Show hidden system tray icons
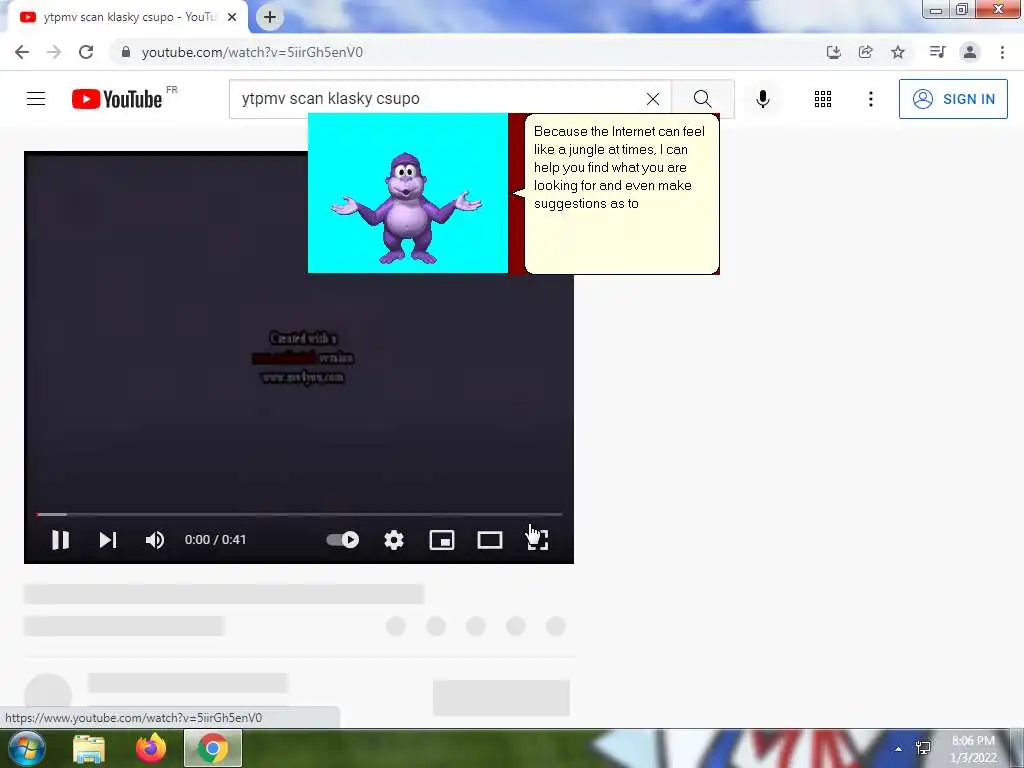The image size is (1024, 768). click(x=899, y=749)
